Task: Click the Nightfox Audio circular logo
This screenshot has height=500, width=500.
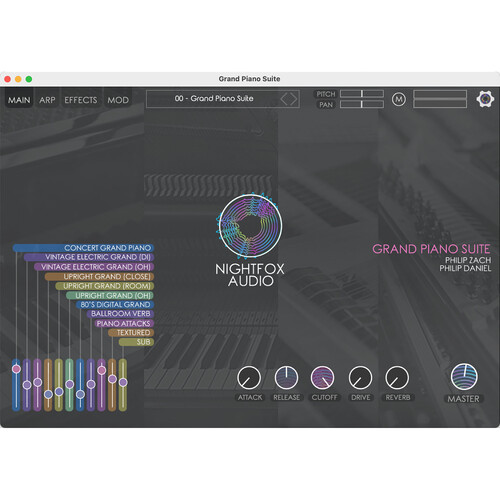Action: pyautogui.click(x=250, y=226)
